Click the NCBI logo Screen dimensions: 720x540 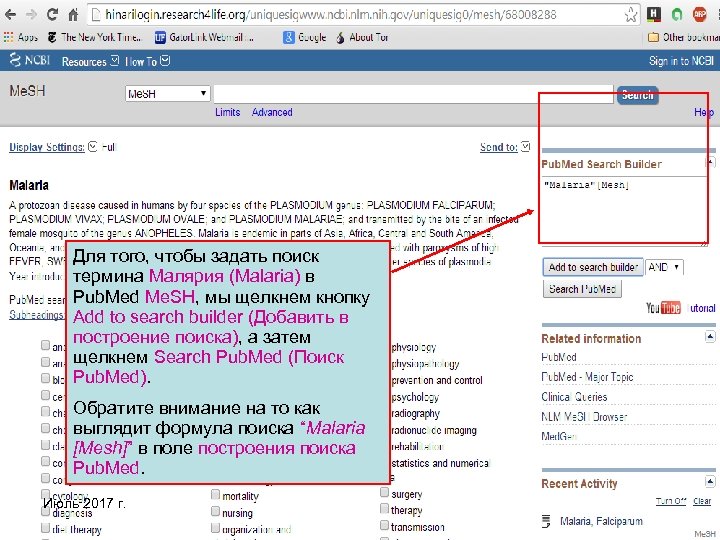coord(30,60)
